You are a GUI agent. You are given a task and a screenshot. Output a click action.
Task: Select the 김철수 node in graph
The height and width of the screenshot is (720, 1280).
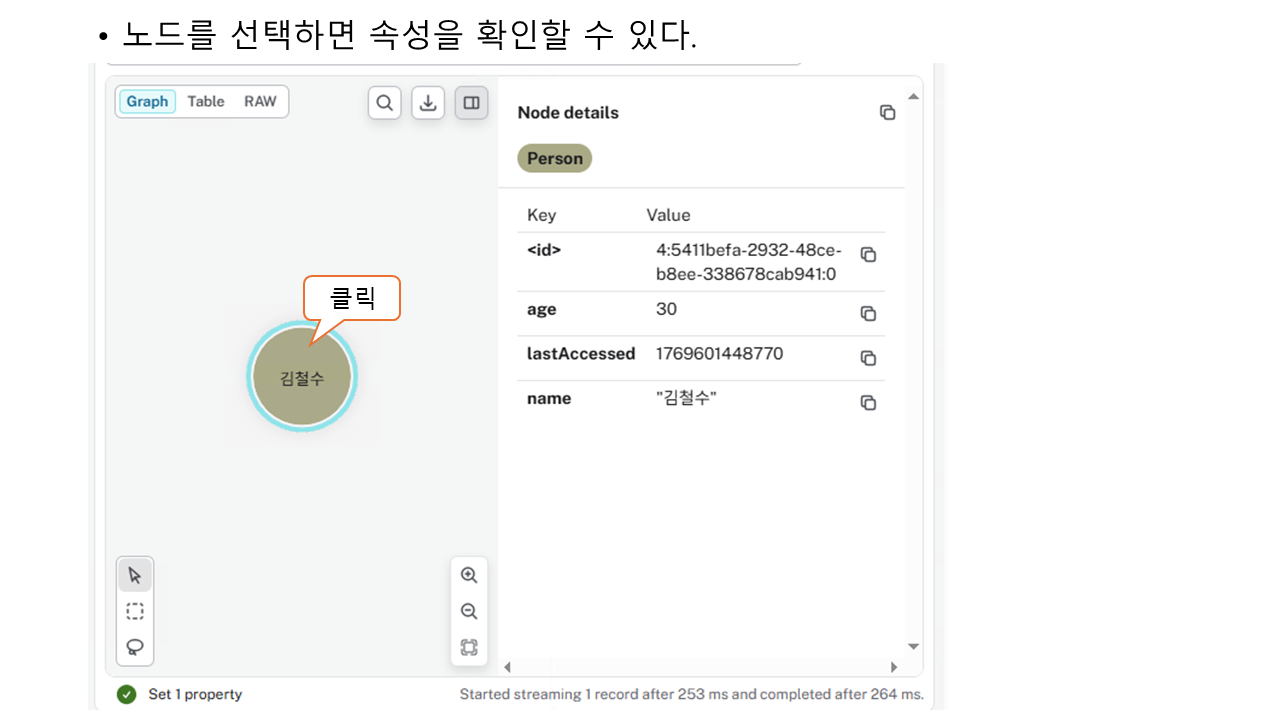pyautogui.click(x=302, y=378)
